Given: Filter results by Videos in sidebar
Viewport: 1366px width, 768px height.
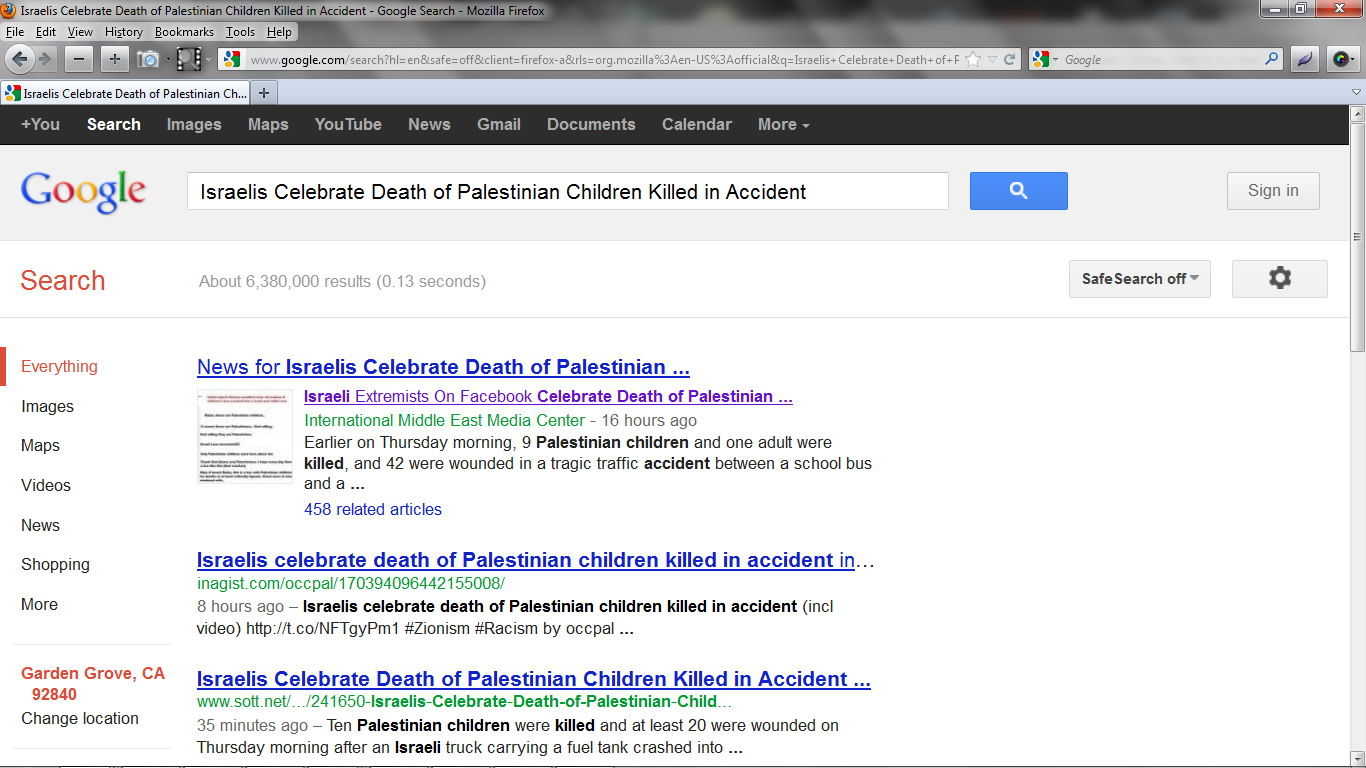Looking at the screenshot, I should (46, 485).
